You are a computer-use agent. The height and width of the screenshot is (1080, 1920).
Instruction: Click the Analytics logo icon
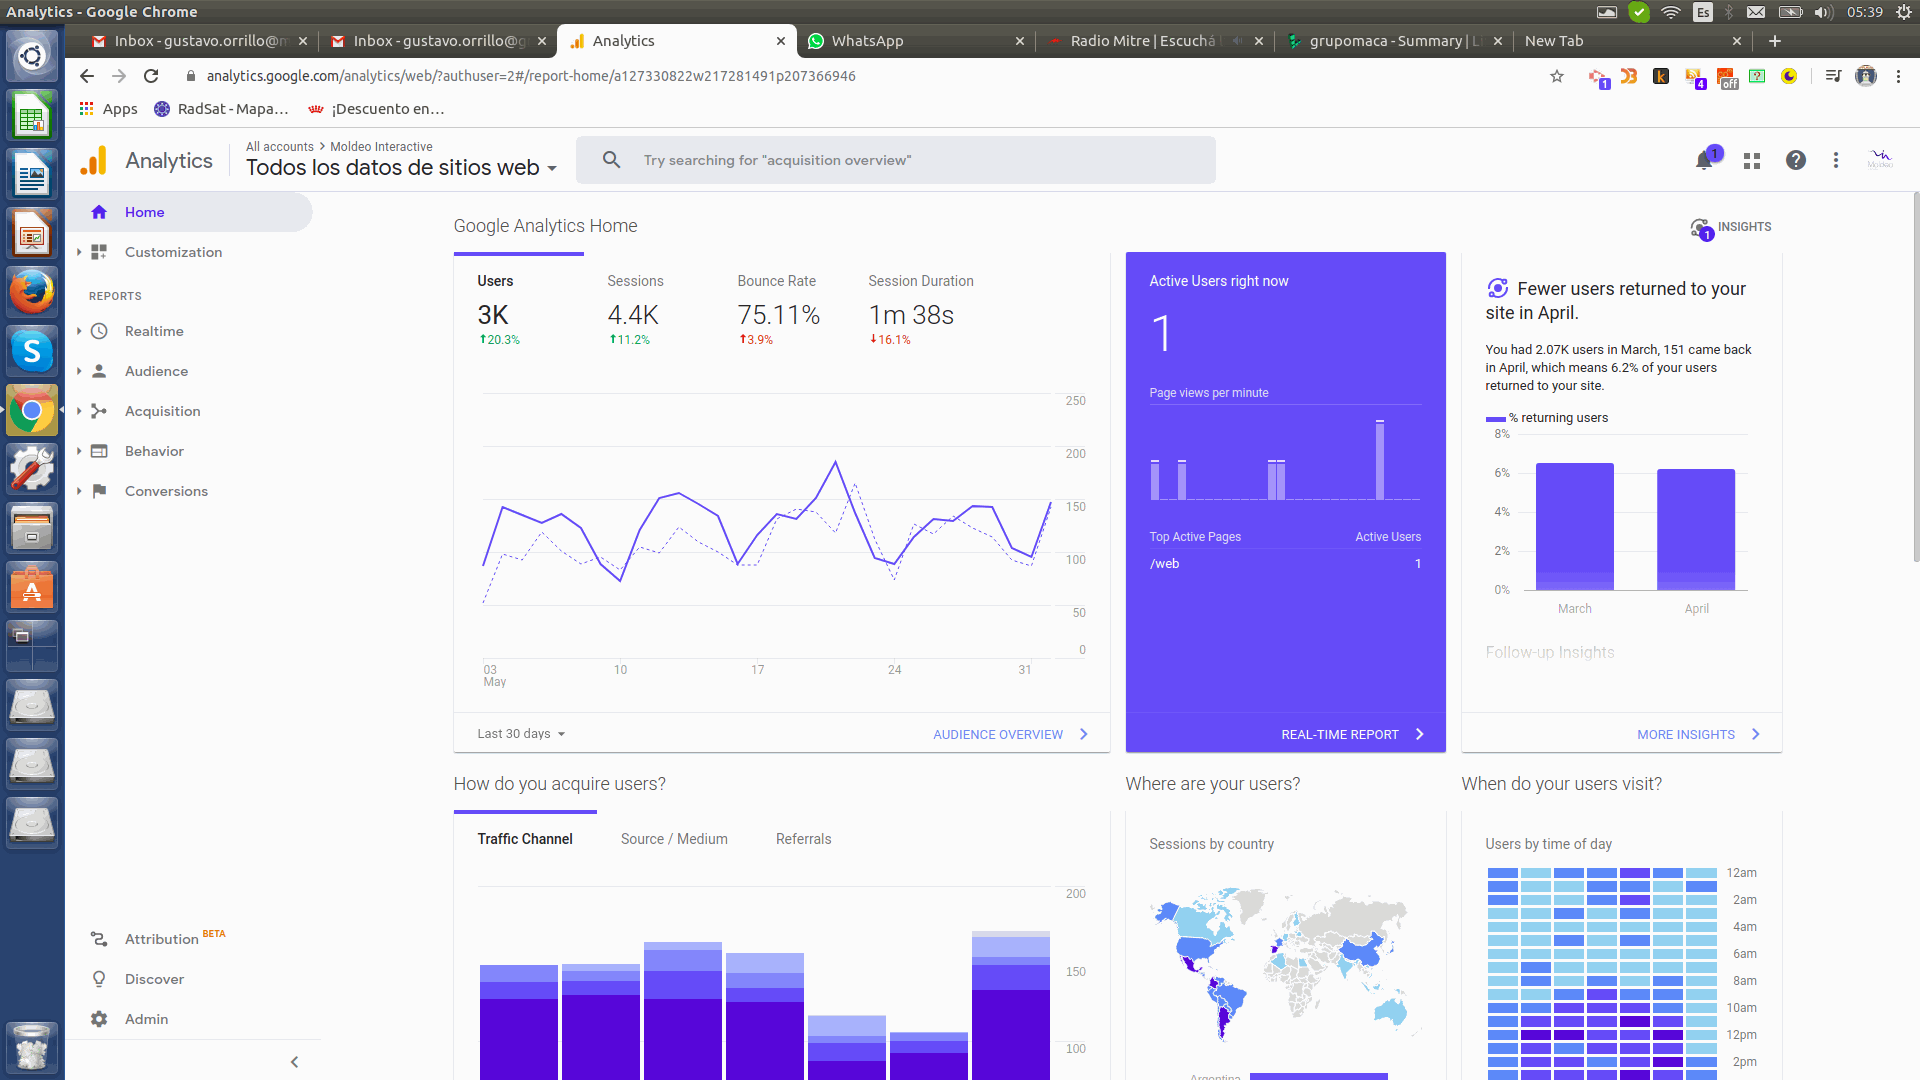pos(94,160)
